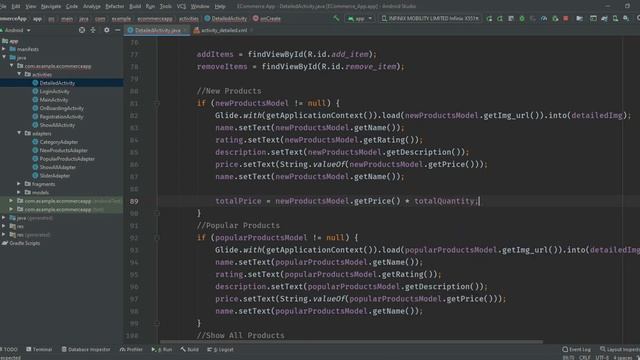Open the View menu

[31, 6]
